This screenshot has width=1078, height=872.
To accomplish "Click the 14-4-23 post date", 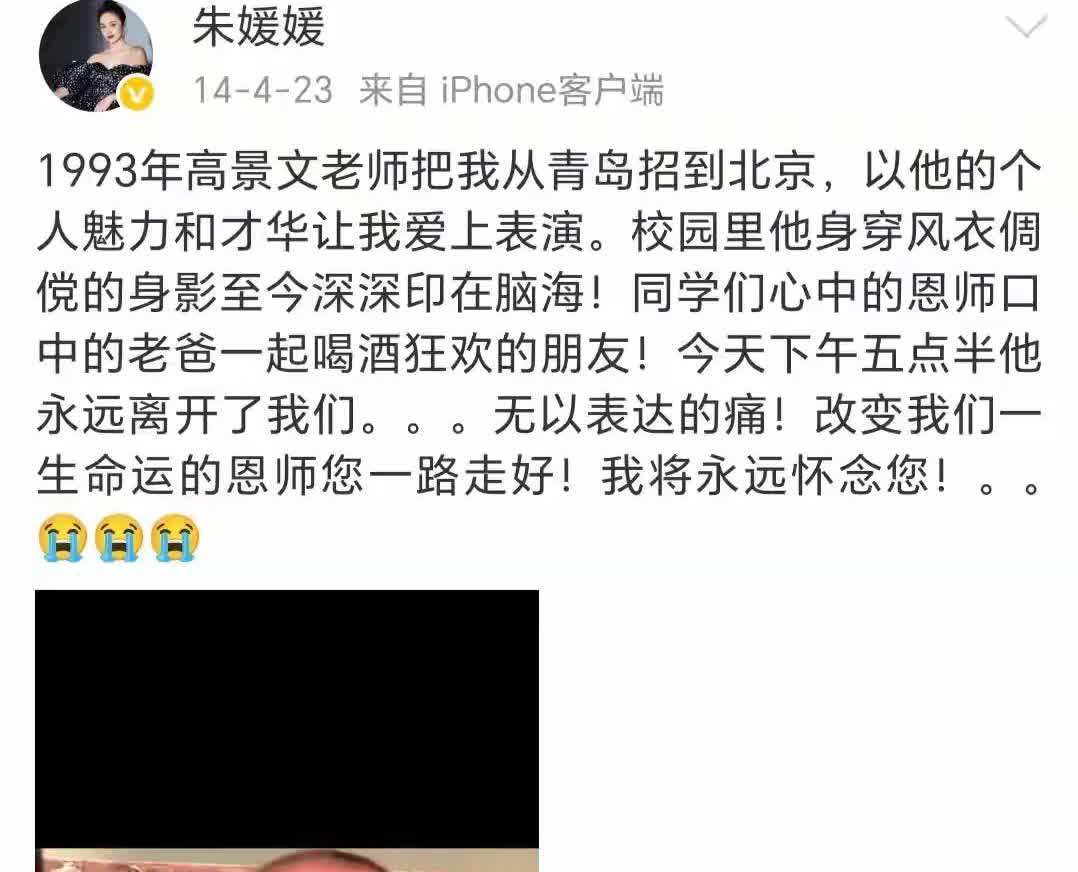I will (263, 90).
